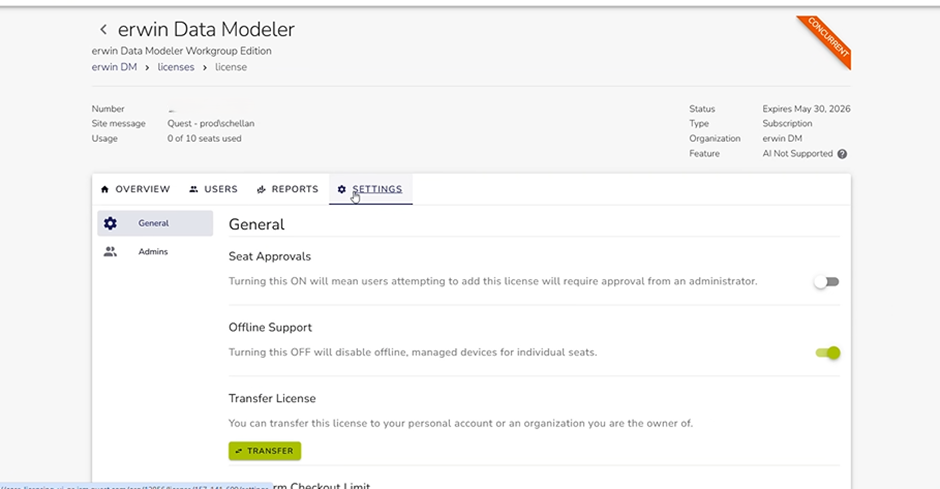Click the 0 of 10 seats used value
Screen dimensions: 940x489
(204, 138)
